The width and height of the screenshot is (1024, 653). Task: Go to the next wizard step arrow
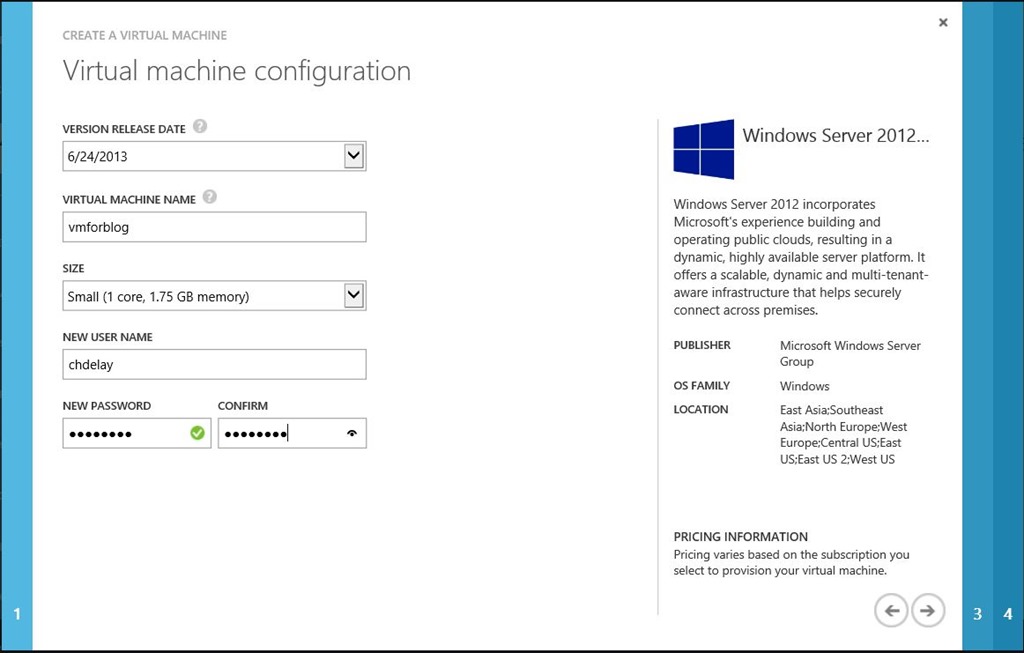coord(927,611)
